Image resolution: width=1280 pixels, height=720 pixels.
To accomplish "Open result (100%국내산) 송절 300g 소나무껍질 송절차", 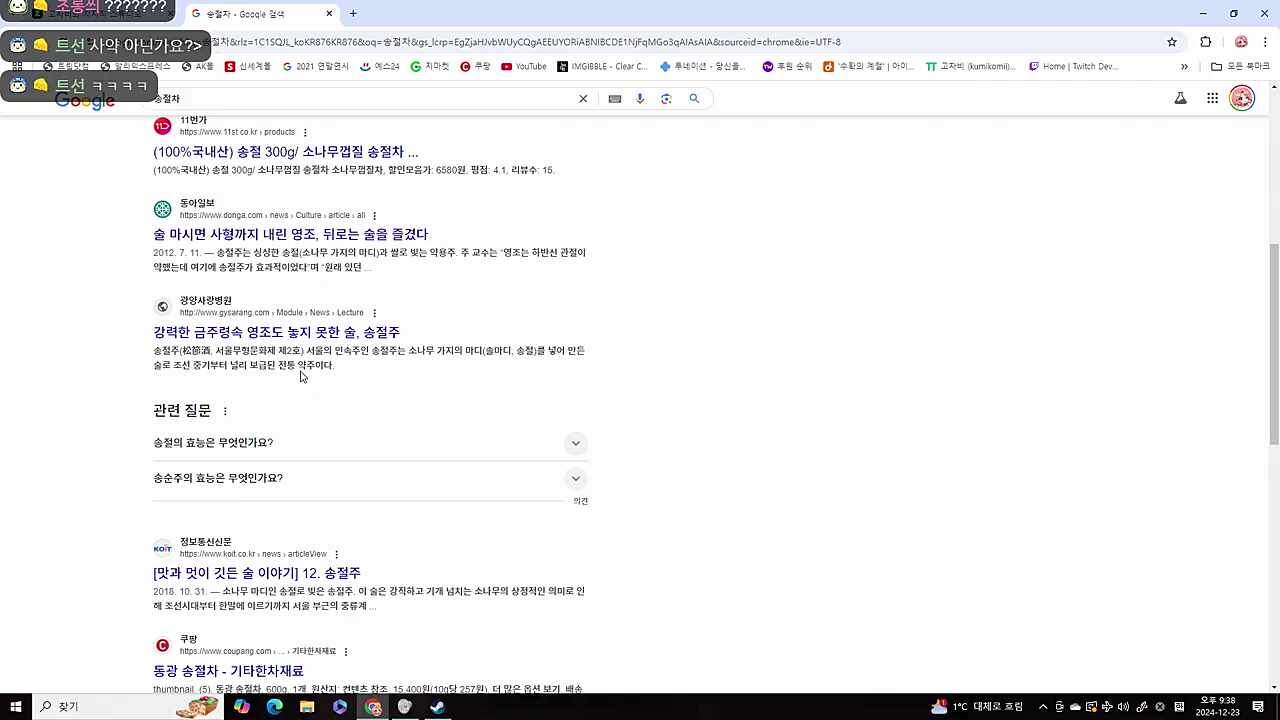I will click(x=286, y=152).
